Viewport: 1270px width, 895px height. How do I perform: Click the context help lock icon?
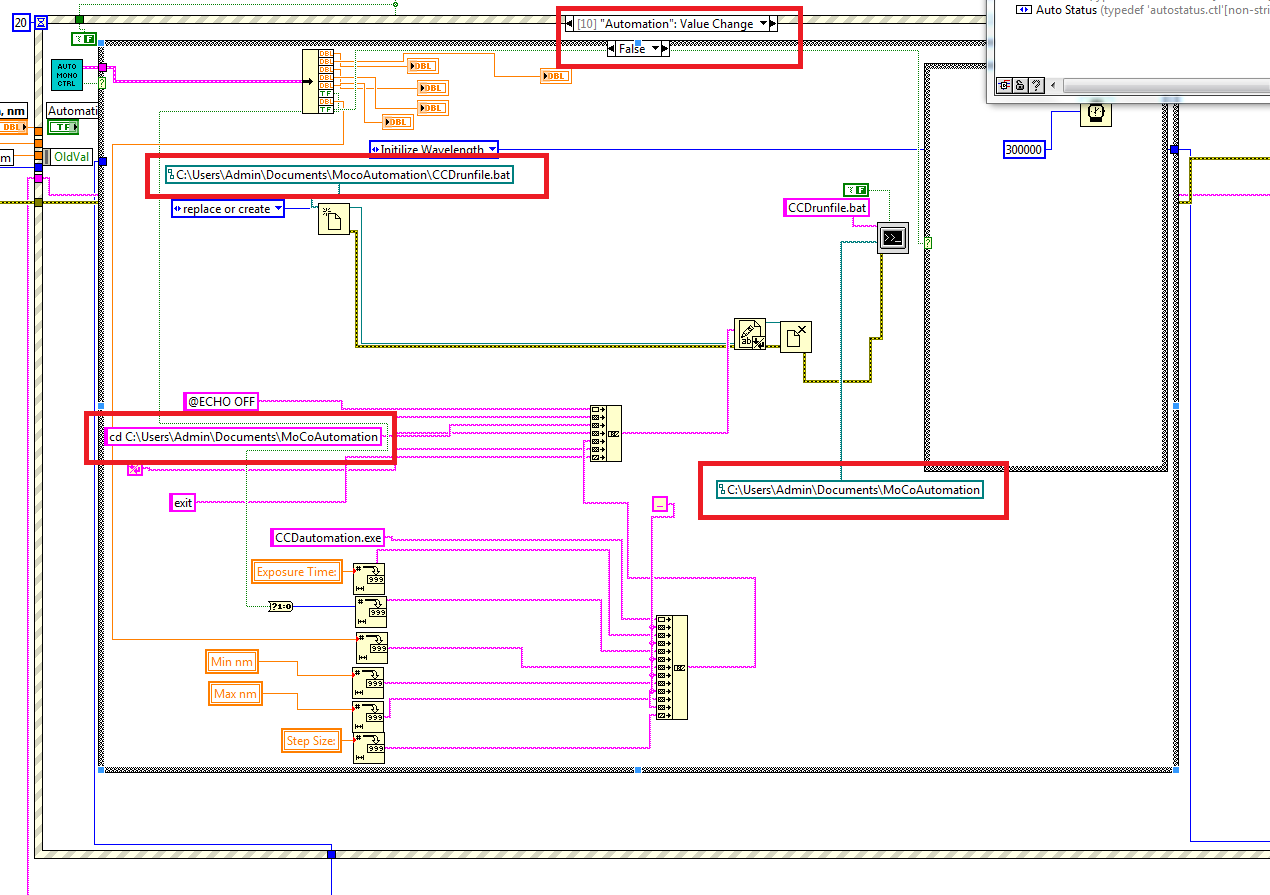tap(1020, 85)
